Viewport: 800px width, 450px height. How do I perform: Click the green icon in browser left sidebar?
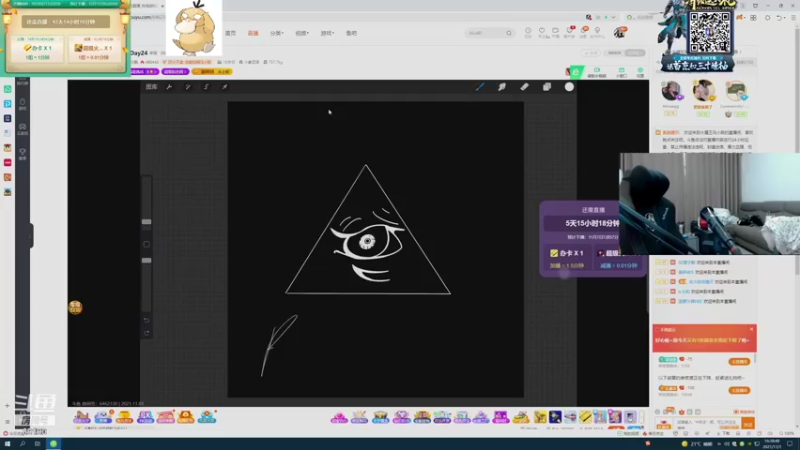click(x=8, y=89)
